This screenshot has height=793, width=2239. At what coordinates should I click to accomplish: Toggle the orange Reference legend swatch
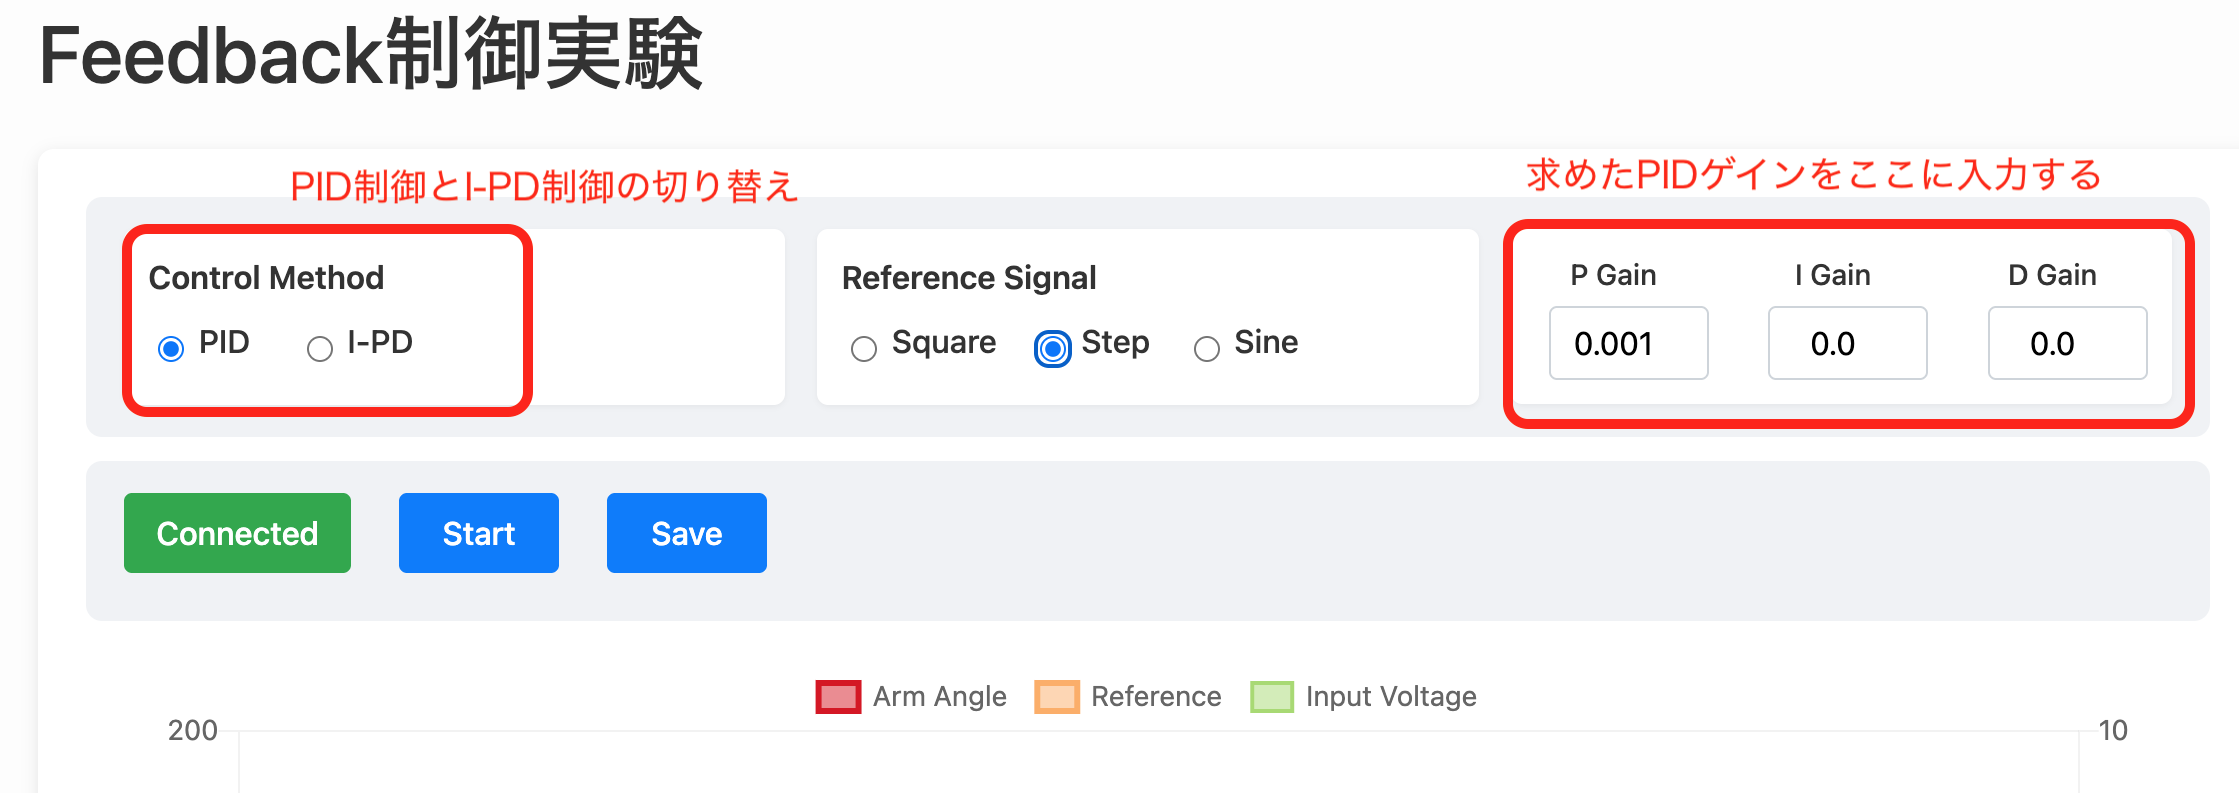coord(1057,697)
